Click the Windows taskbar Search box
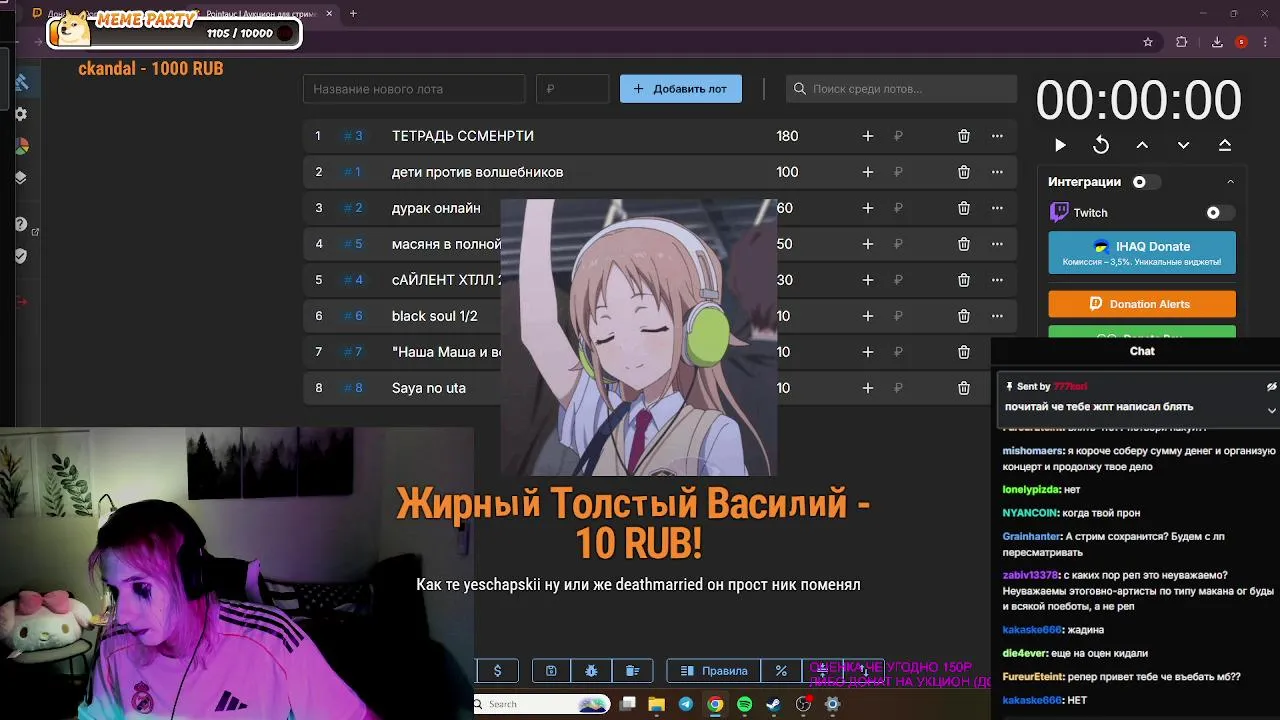 [541, 704]
